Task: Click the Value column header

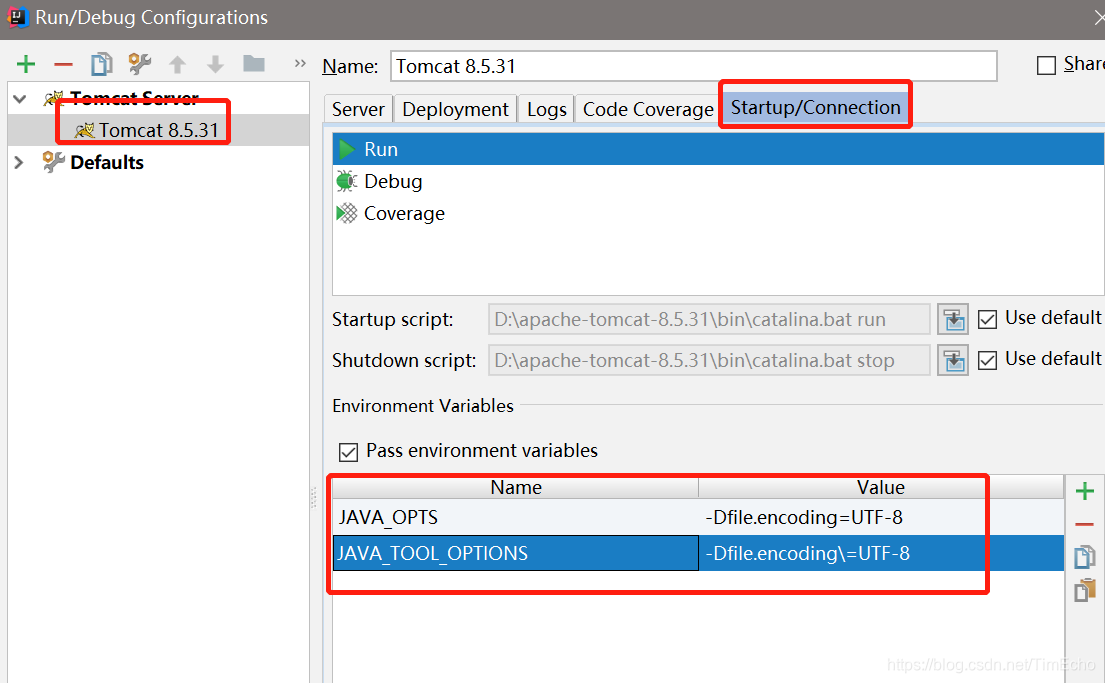Action: tap(881, 487)
